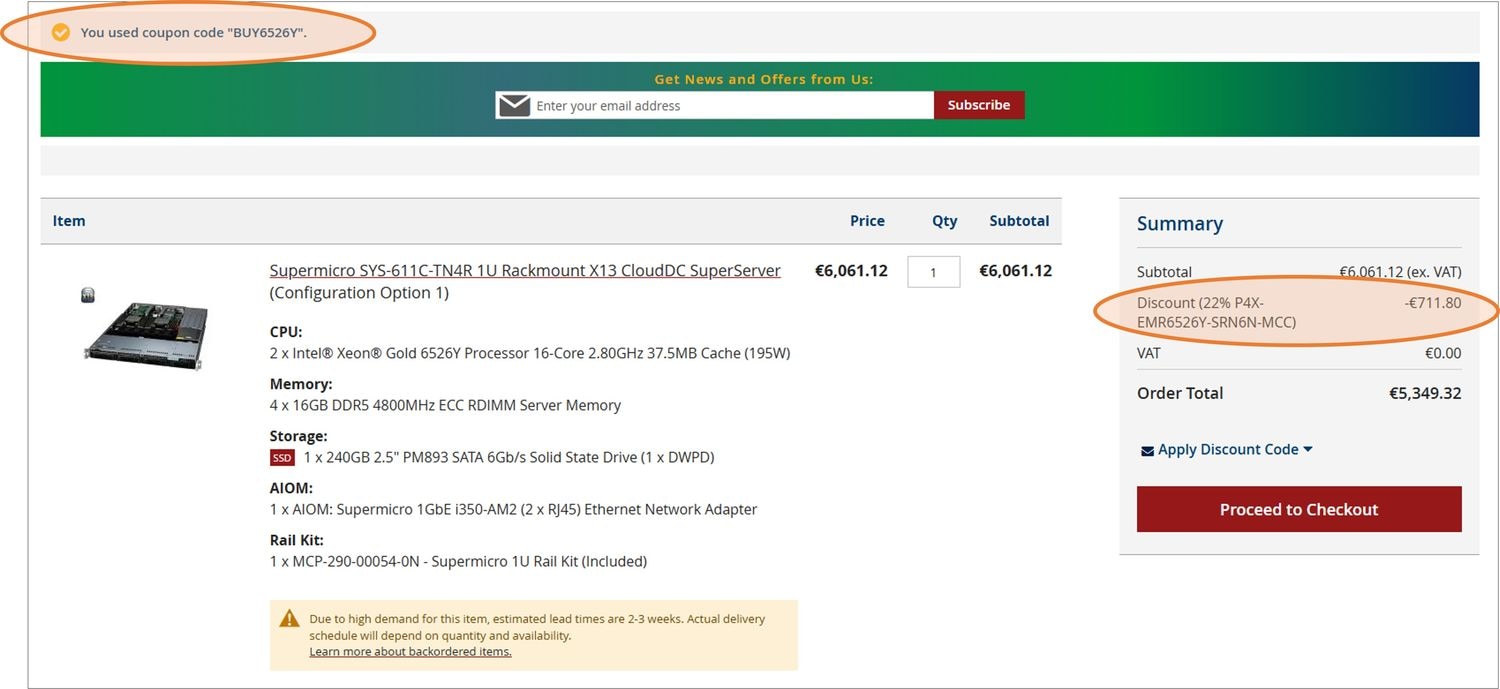Screen dimensions: 1500x689
Task: Click the "AIOM:" label
Action: point(291,488)
